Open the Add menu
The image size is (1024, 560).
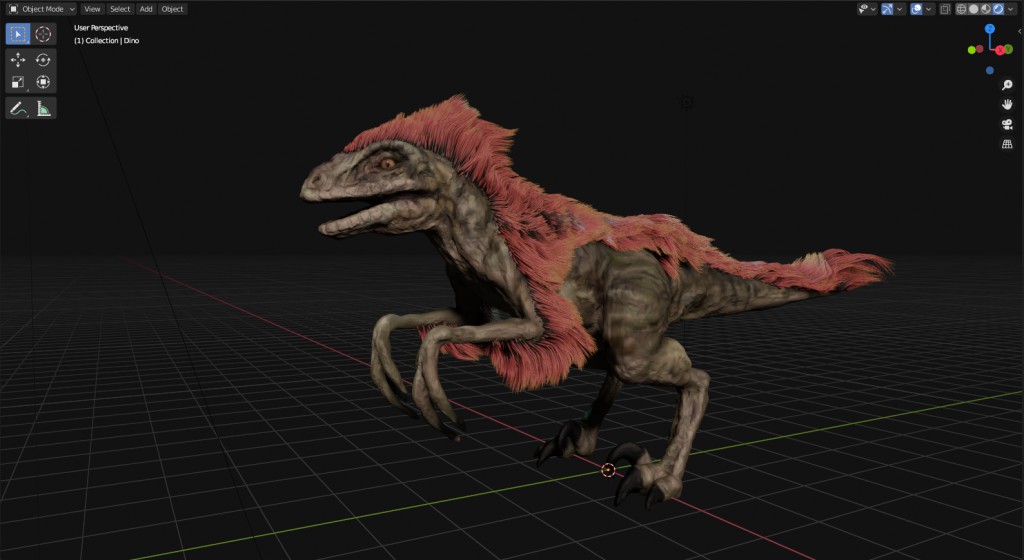[x=146, y=9]
